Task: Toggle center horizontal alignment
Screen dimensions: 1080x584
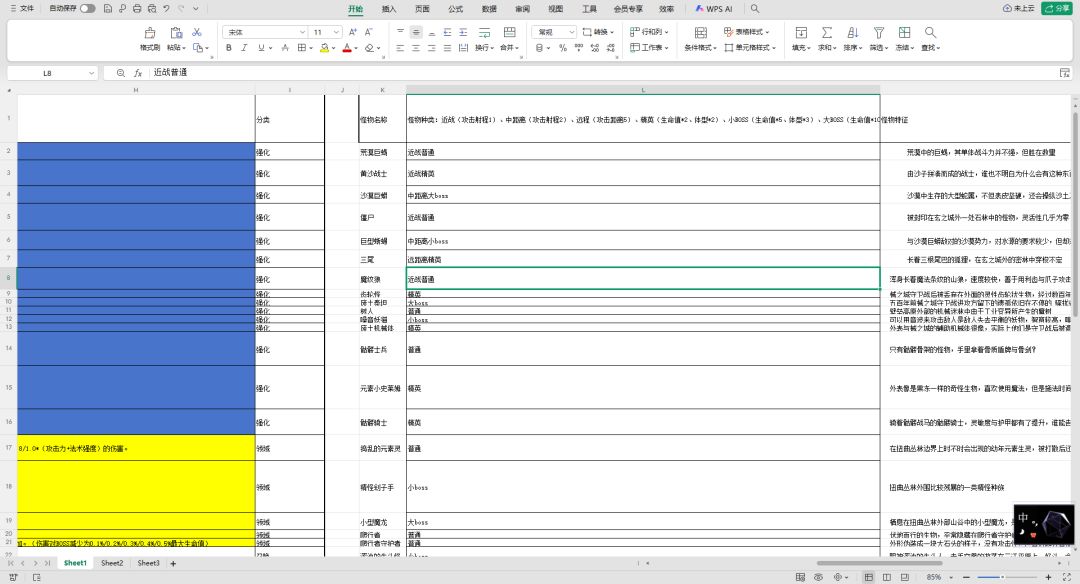Action: pos(416,48)
